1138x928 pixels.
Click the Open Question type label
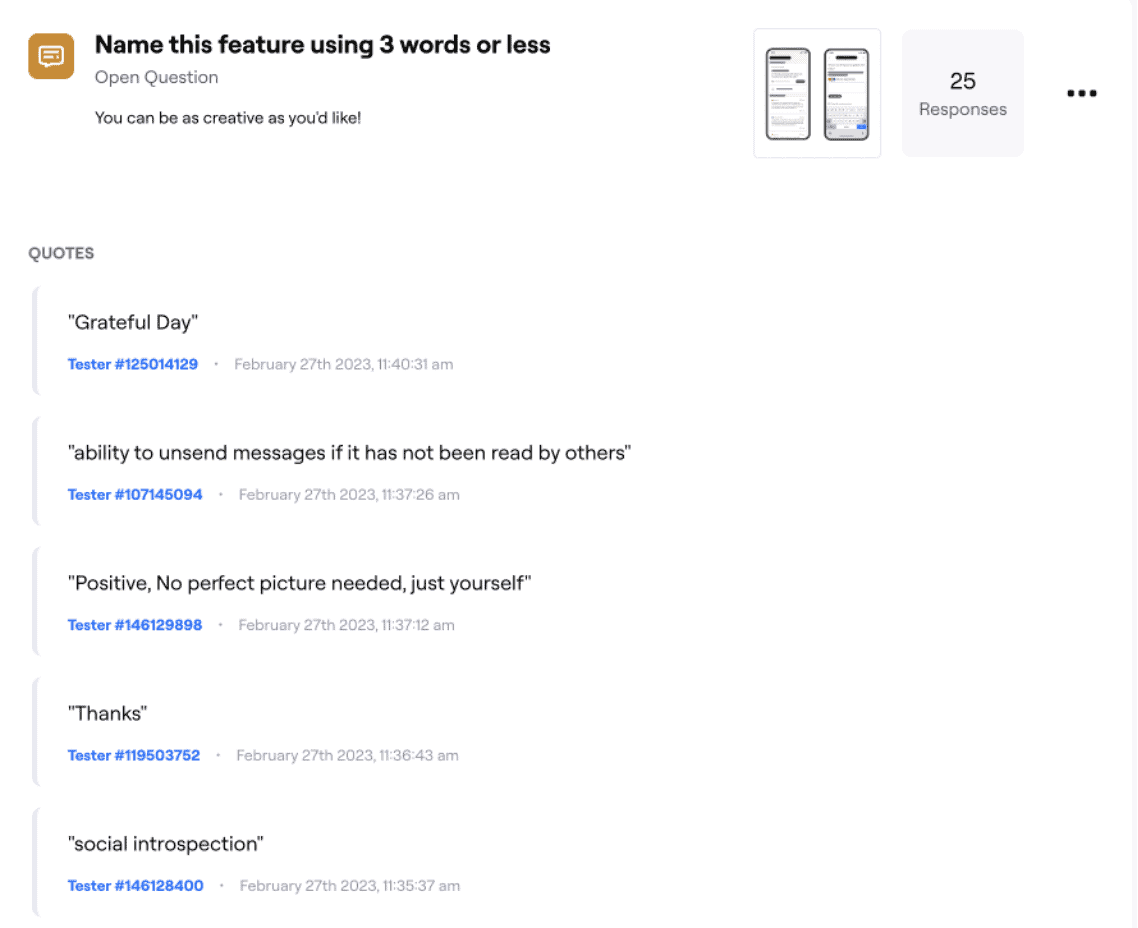tap(156, 78)
